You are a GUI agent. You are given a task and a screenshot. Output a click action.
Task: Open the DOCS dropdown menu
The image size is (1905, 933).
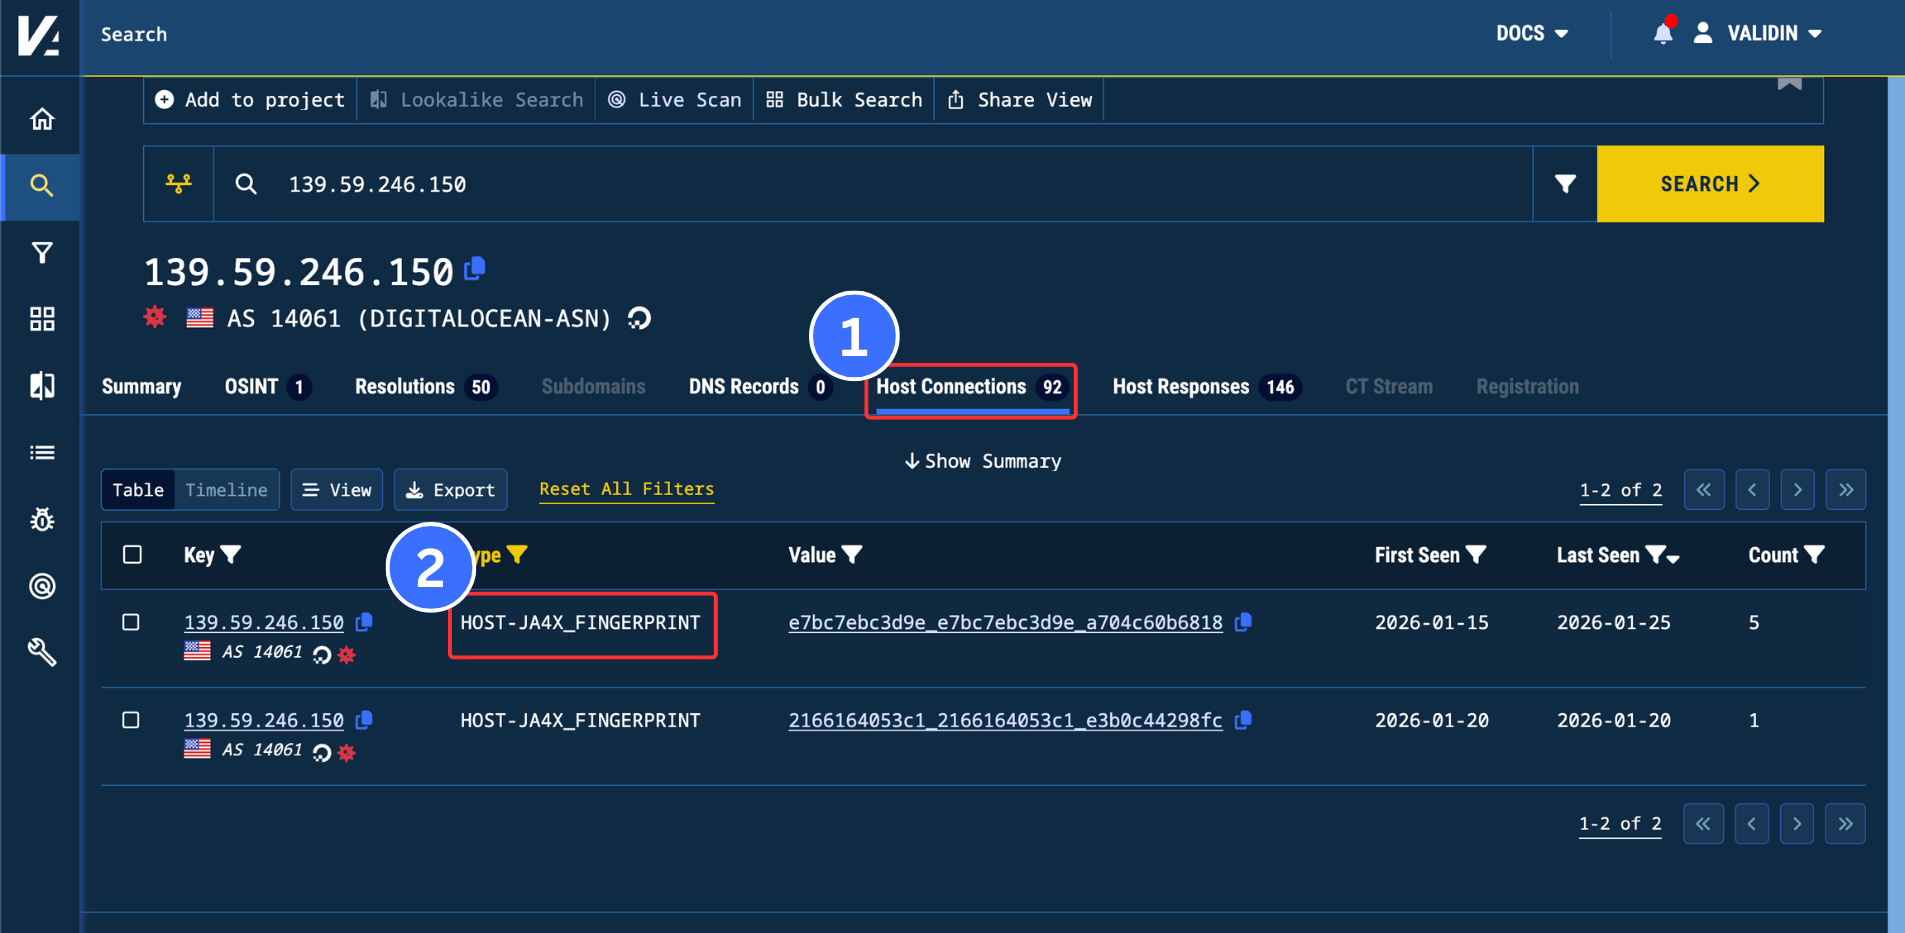pos(1532,33)
